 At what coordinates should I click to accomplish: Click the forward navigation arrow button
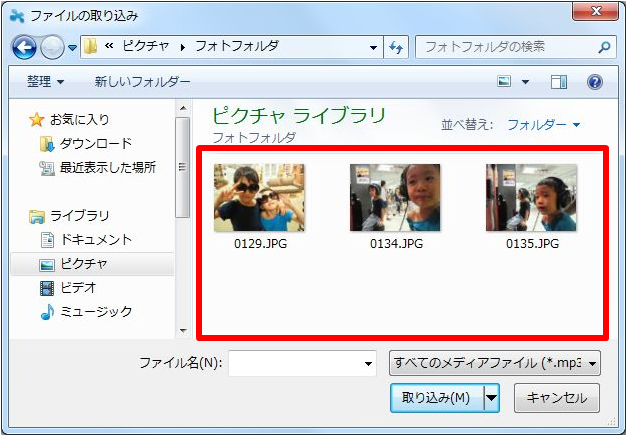(52, 47)
